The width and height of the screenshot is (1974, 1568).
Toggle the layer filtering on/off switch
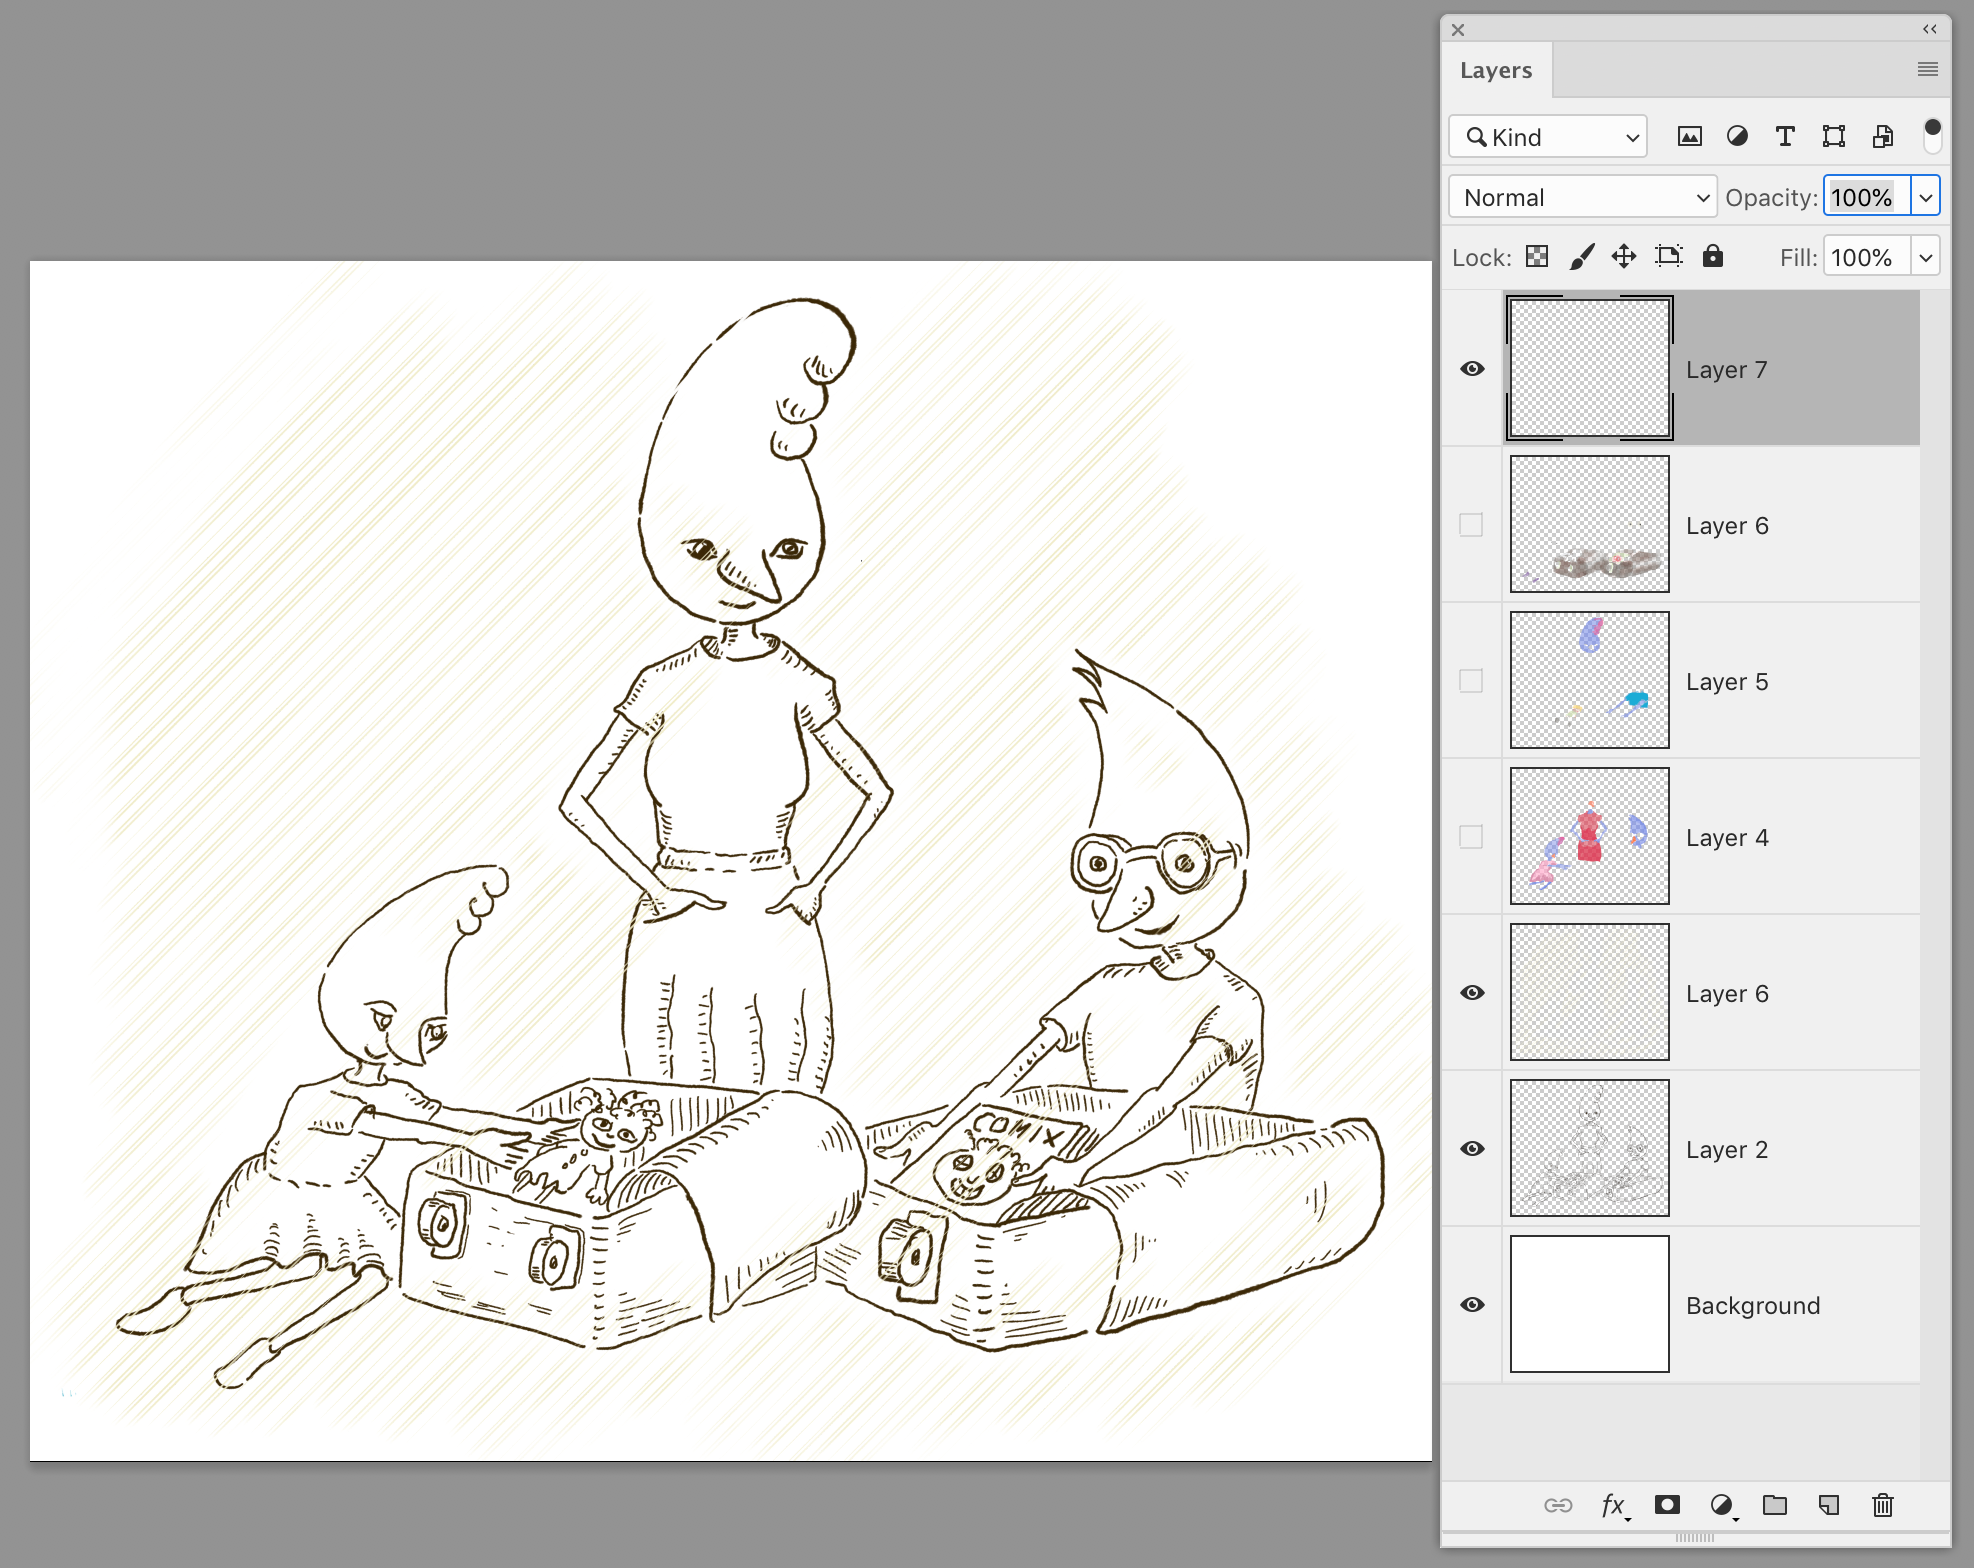pos(1932,135)
